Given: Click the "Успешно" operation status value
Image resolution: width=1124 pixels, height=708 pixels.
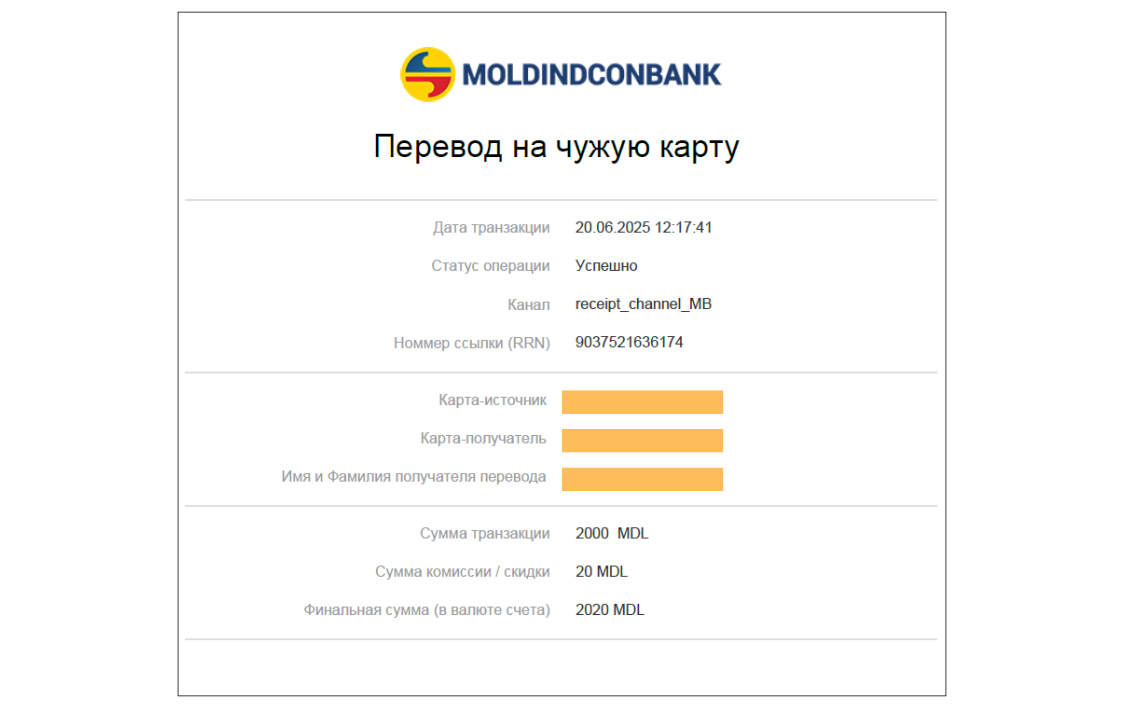Looking at the screenshot, I should 606,266.
